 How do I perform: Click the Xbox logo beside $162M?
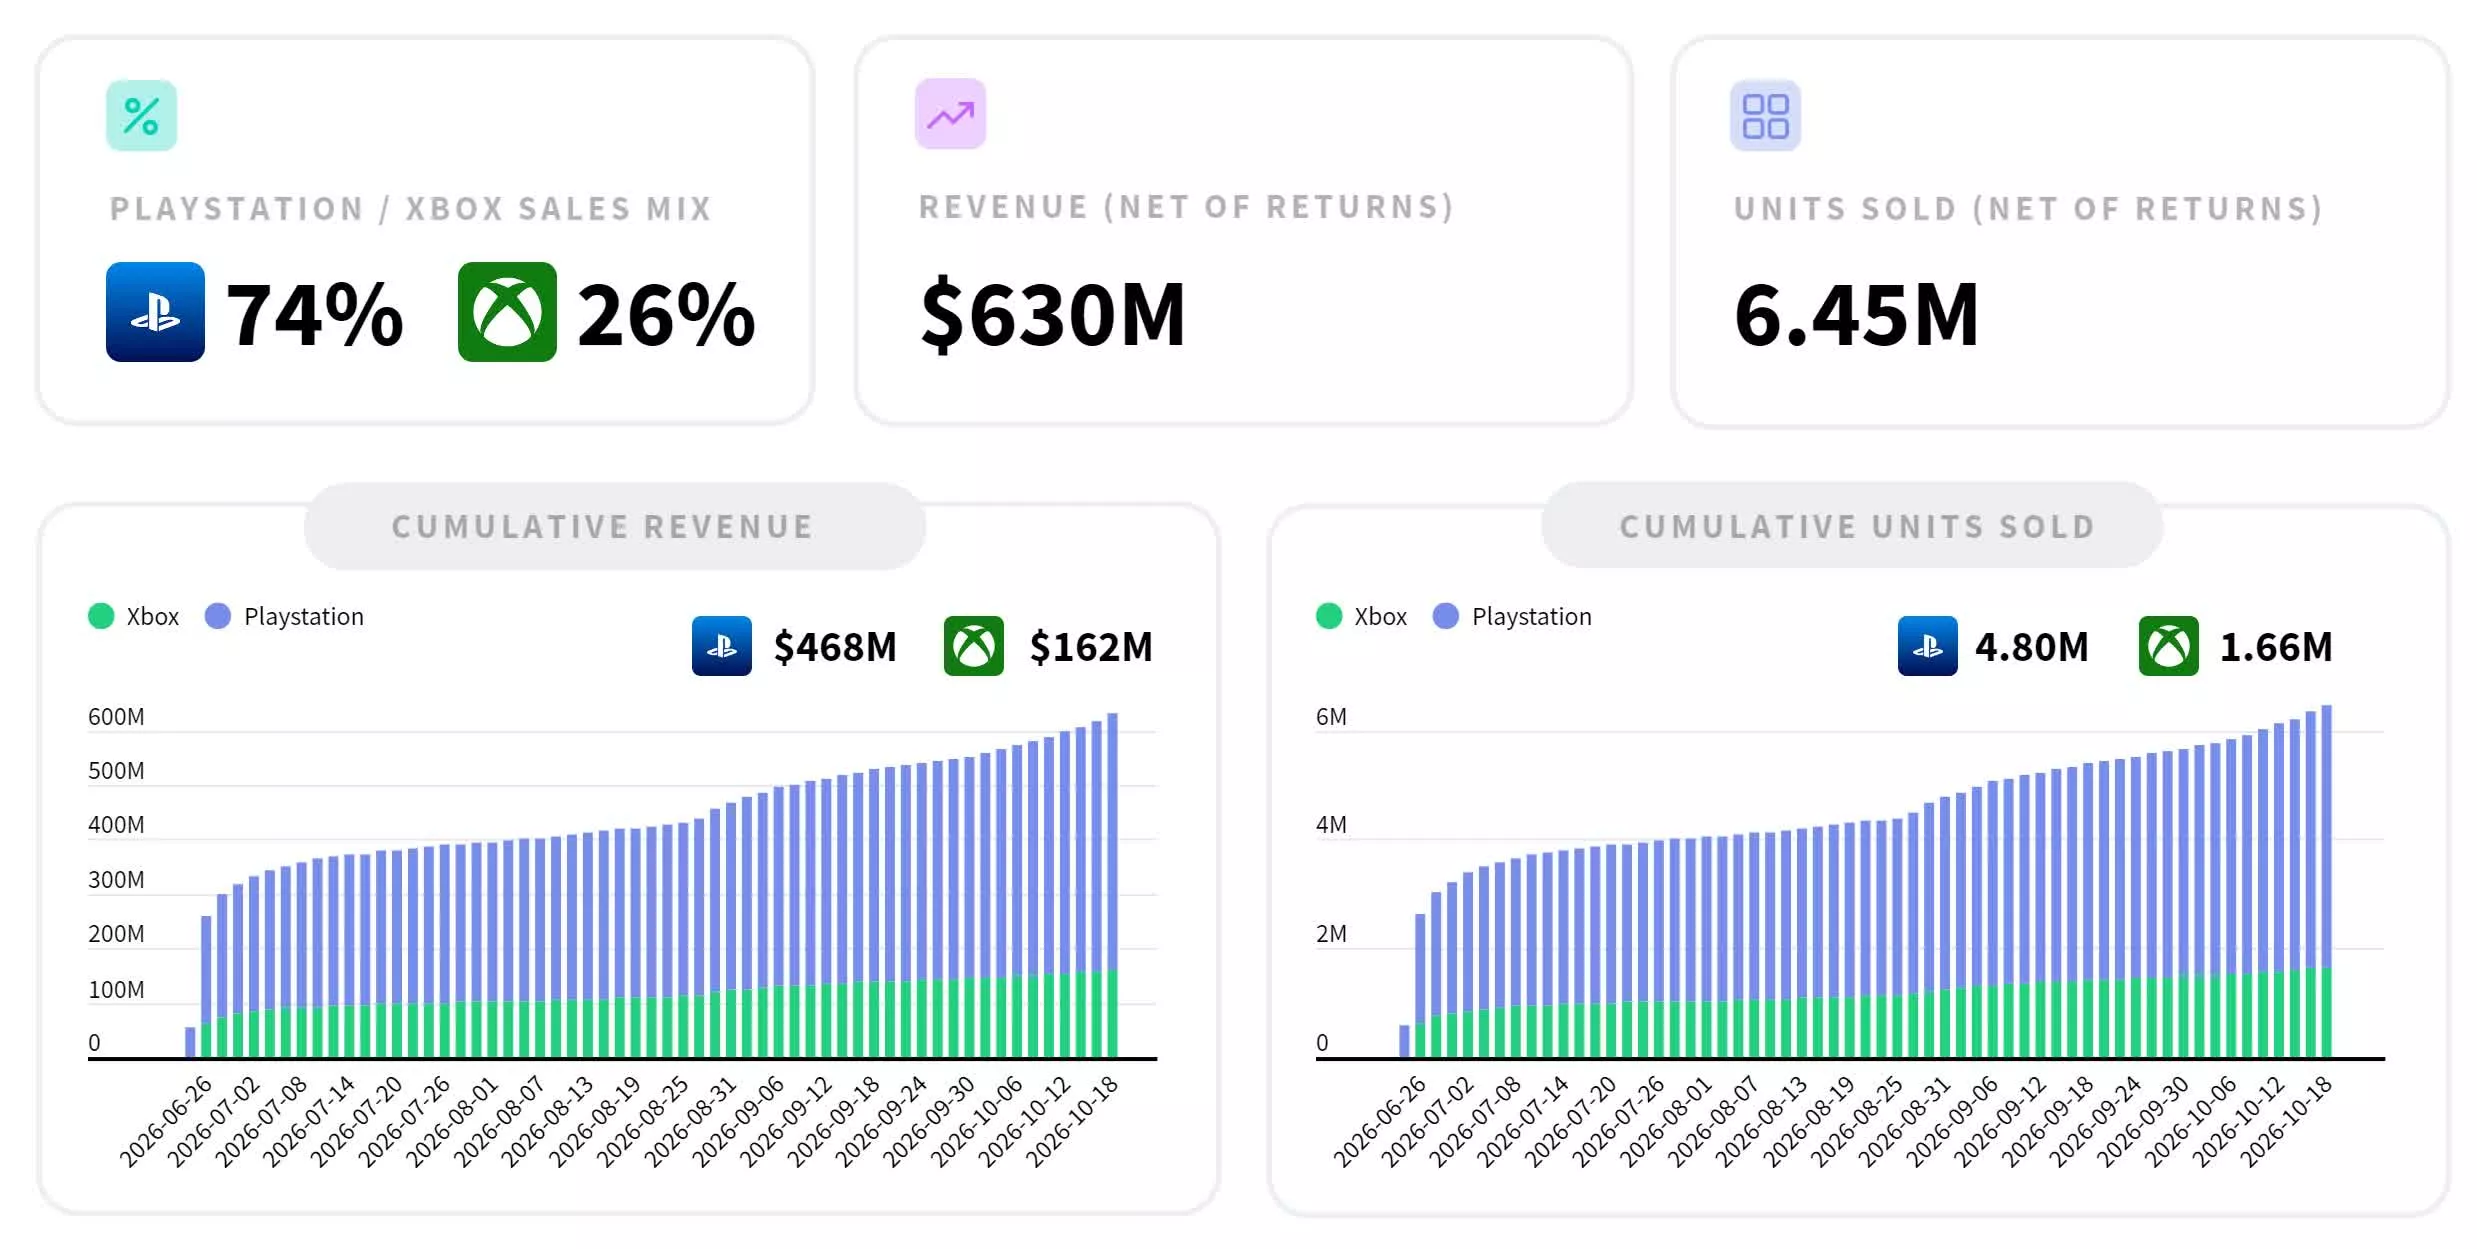pos(974,646)
